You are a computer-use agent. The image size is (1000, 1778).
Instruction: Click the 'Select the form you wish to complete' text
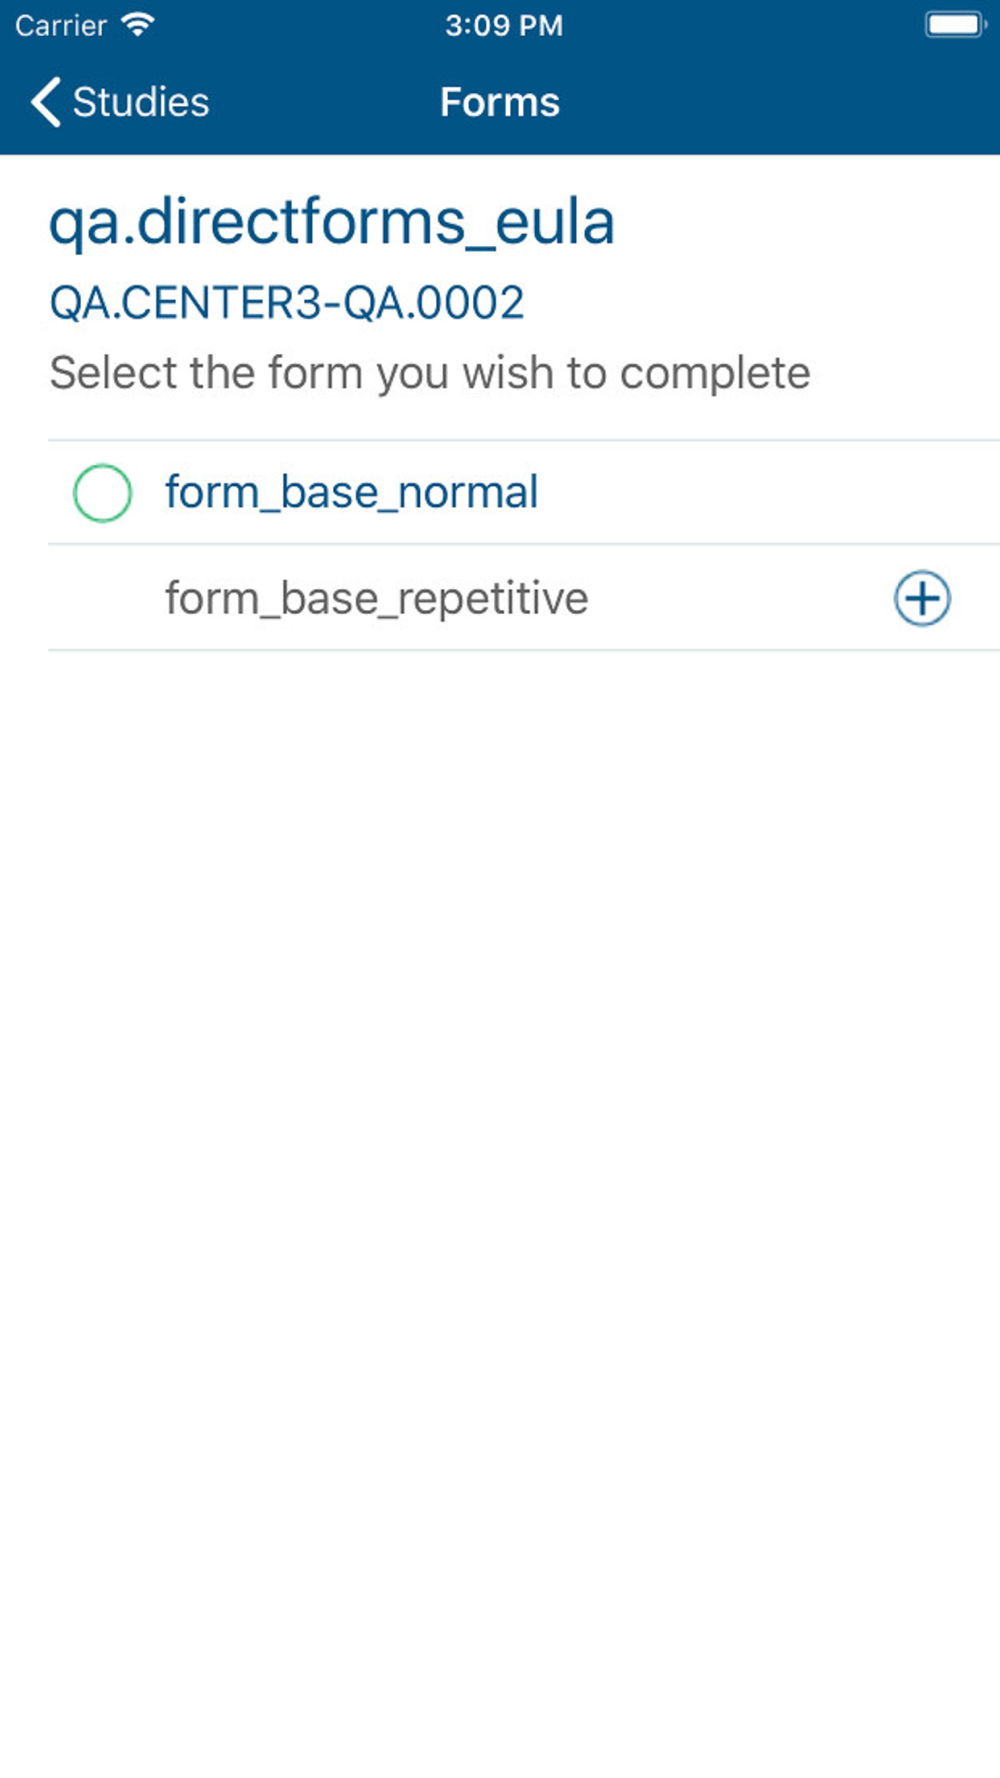pyautogui.click(x=430, y=373)
